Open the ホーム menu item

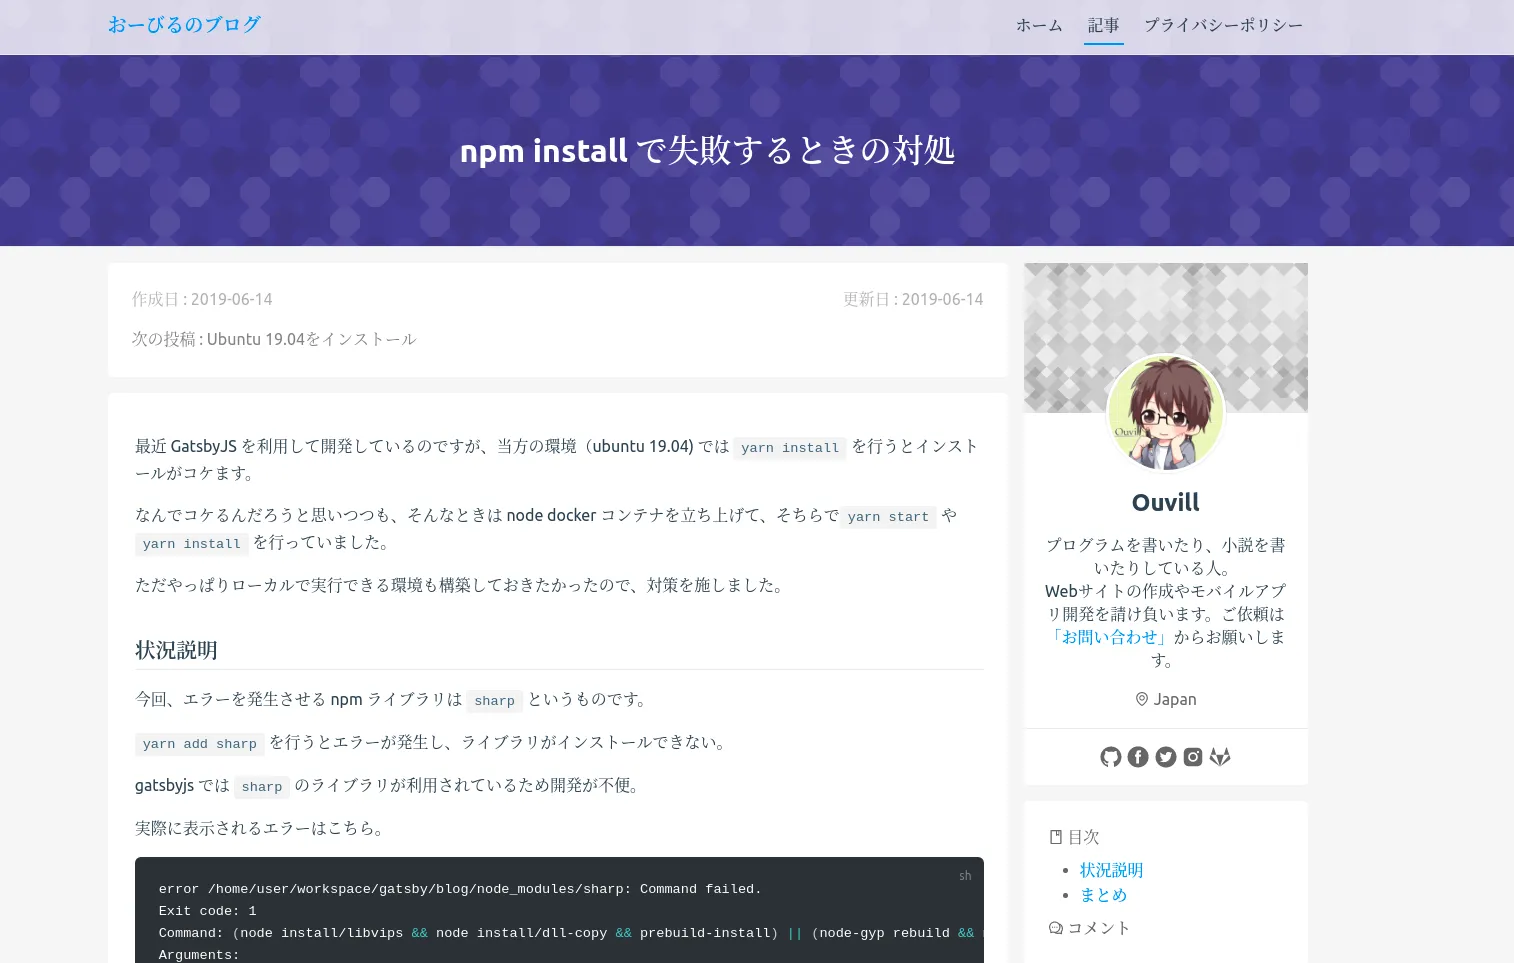point(1039,25)
